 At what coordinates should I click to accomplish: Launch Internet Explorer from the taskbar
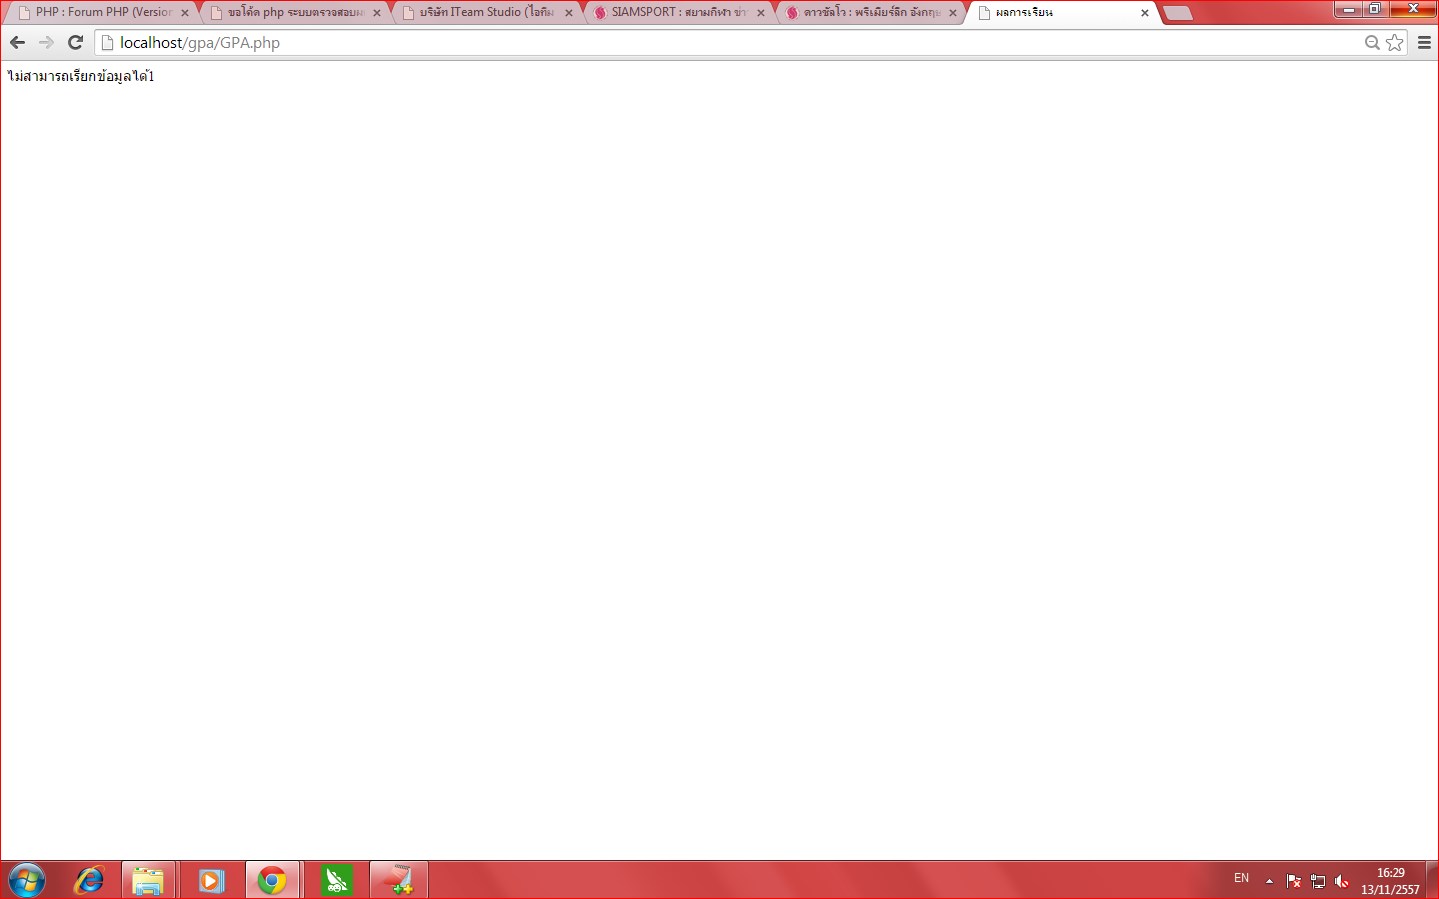point(89,881)
